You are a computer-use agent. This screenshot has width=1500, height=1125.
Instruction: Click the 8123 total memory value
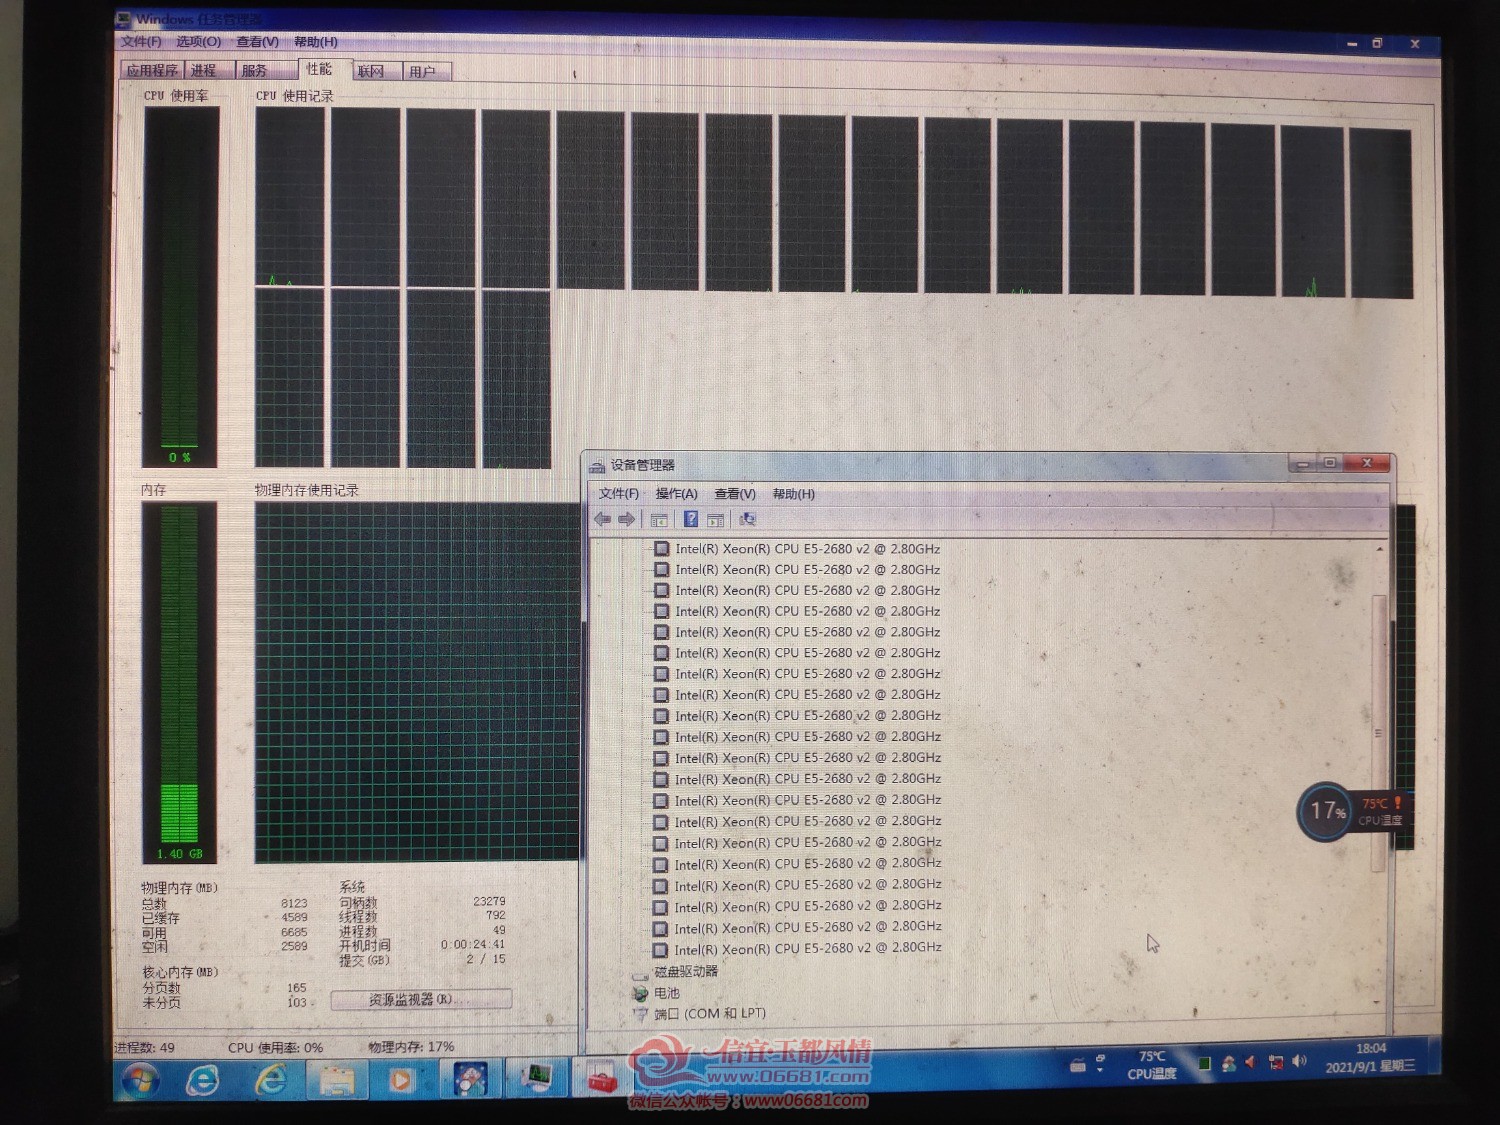pyautogui.click(x=294, y=903)
